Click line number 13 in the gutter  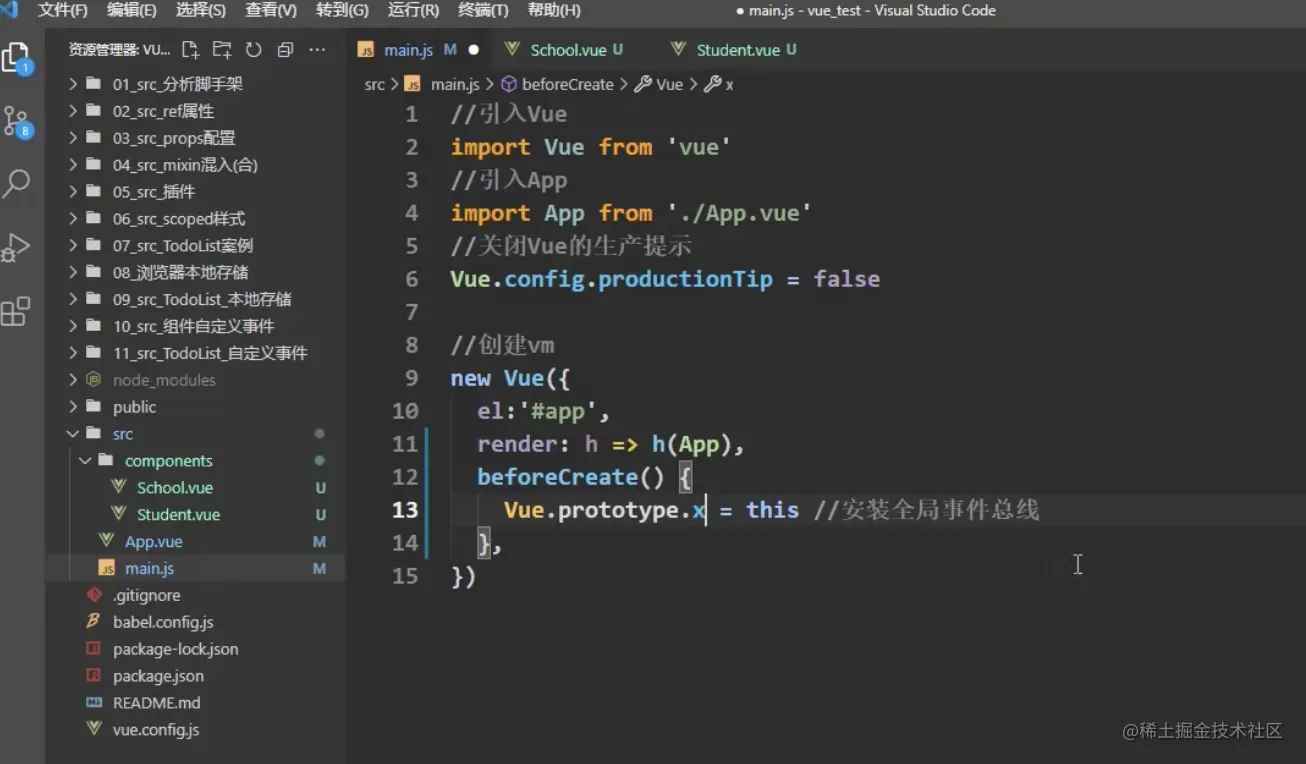pos(405,510)
